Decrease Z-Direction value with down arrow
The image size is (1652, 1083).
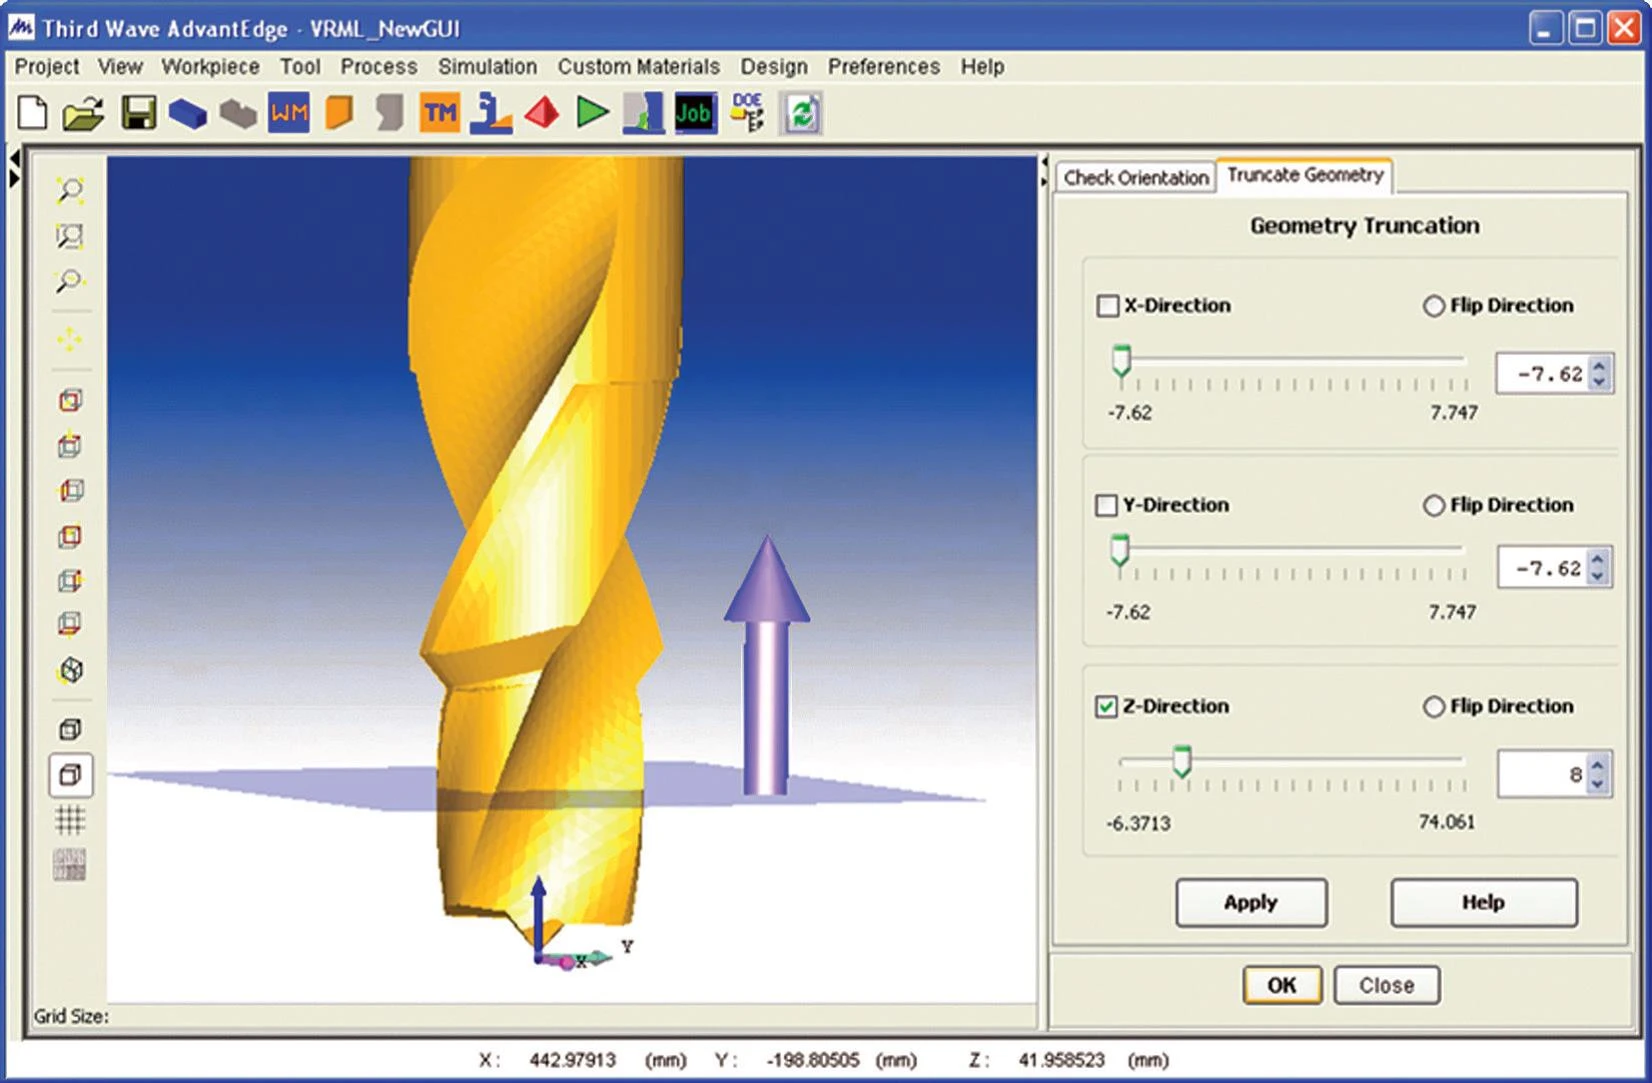pyautogui.click(x=1597, y=785)
